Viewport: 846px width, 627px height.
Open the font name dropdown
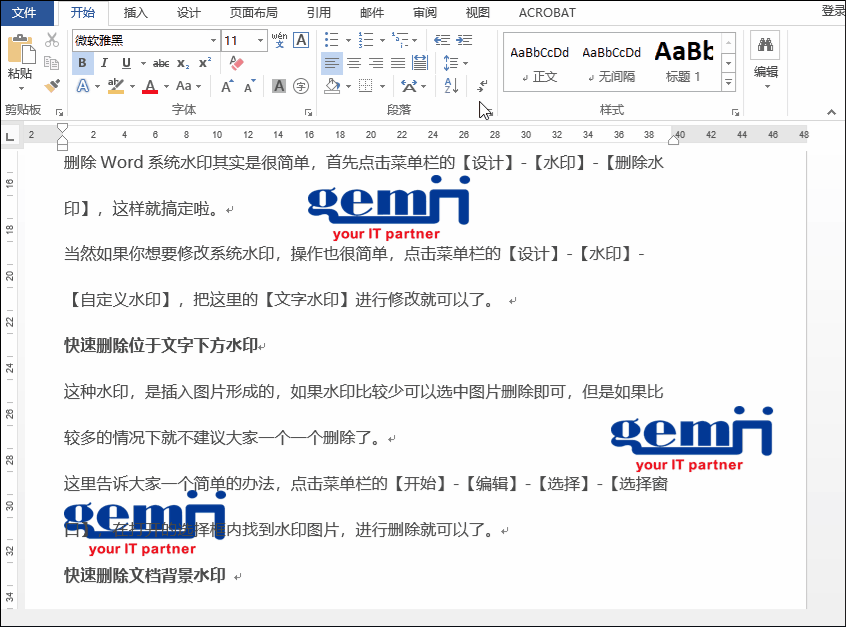pos(214,39)
